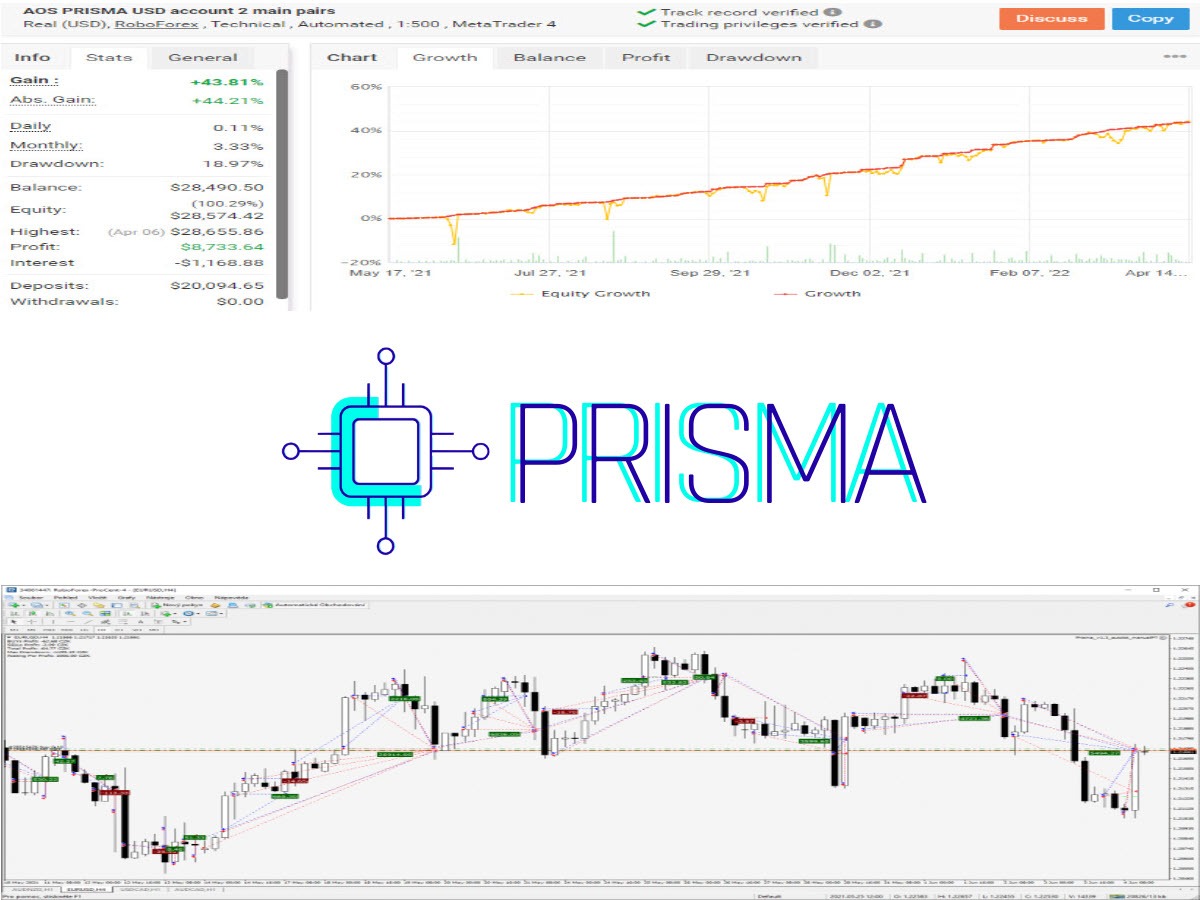Viewport: 1200px width, 900px height.
Task: Switch to the Stats tab
Action: click(x=109, y=57)
